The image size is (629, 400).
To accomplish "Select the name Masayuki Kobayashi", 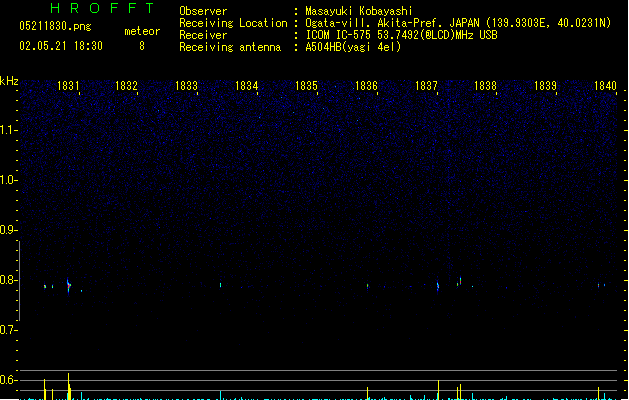I will pos(359,11).
